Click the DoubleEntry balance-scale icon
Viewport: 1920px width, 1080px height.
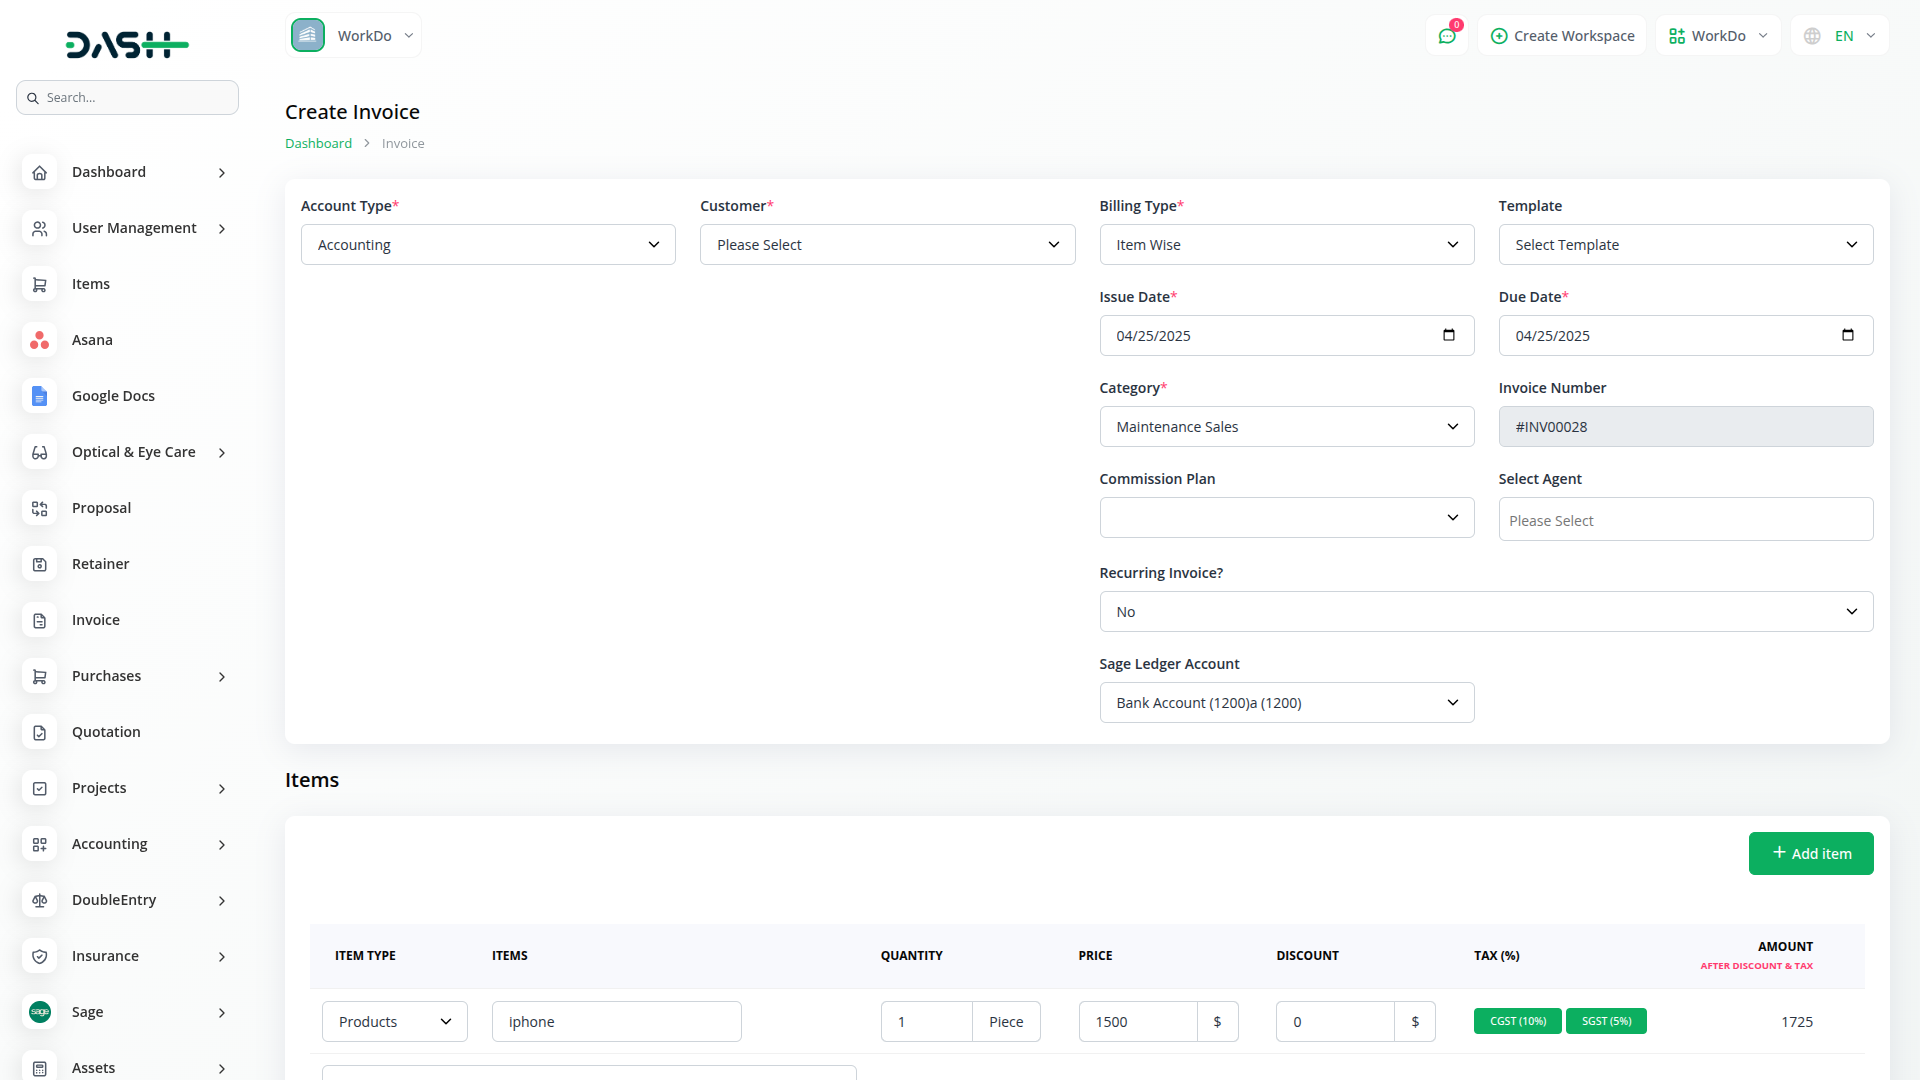(39, 900)
